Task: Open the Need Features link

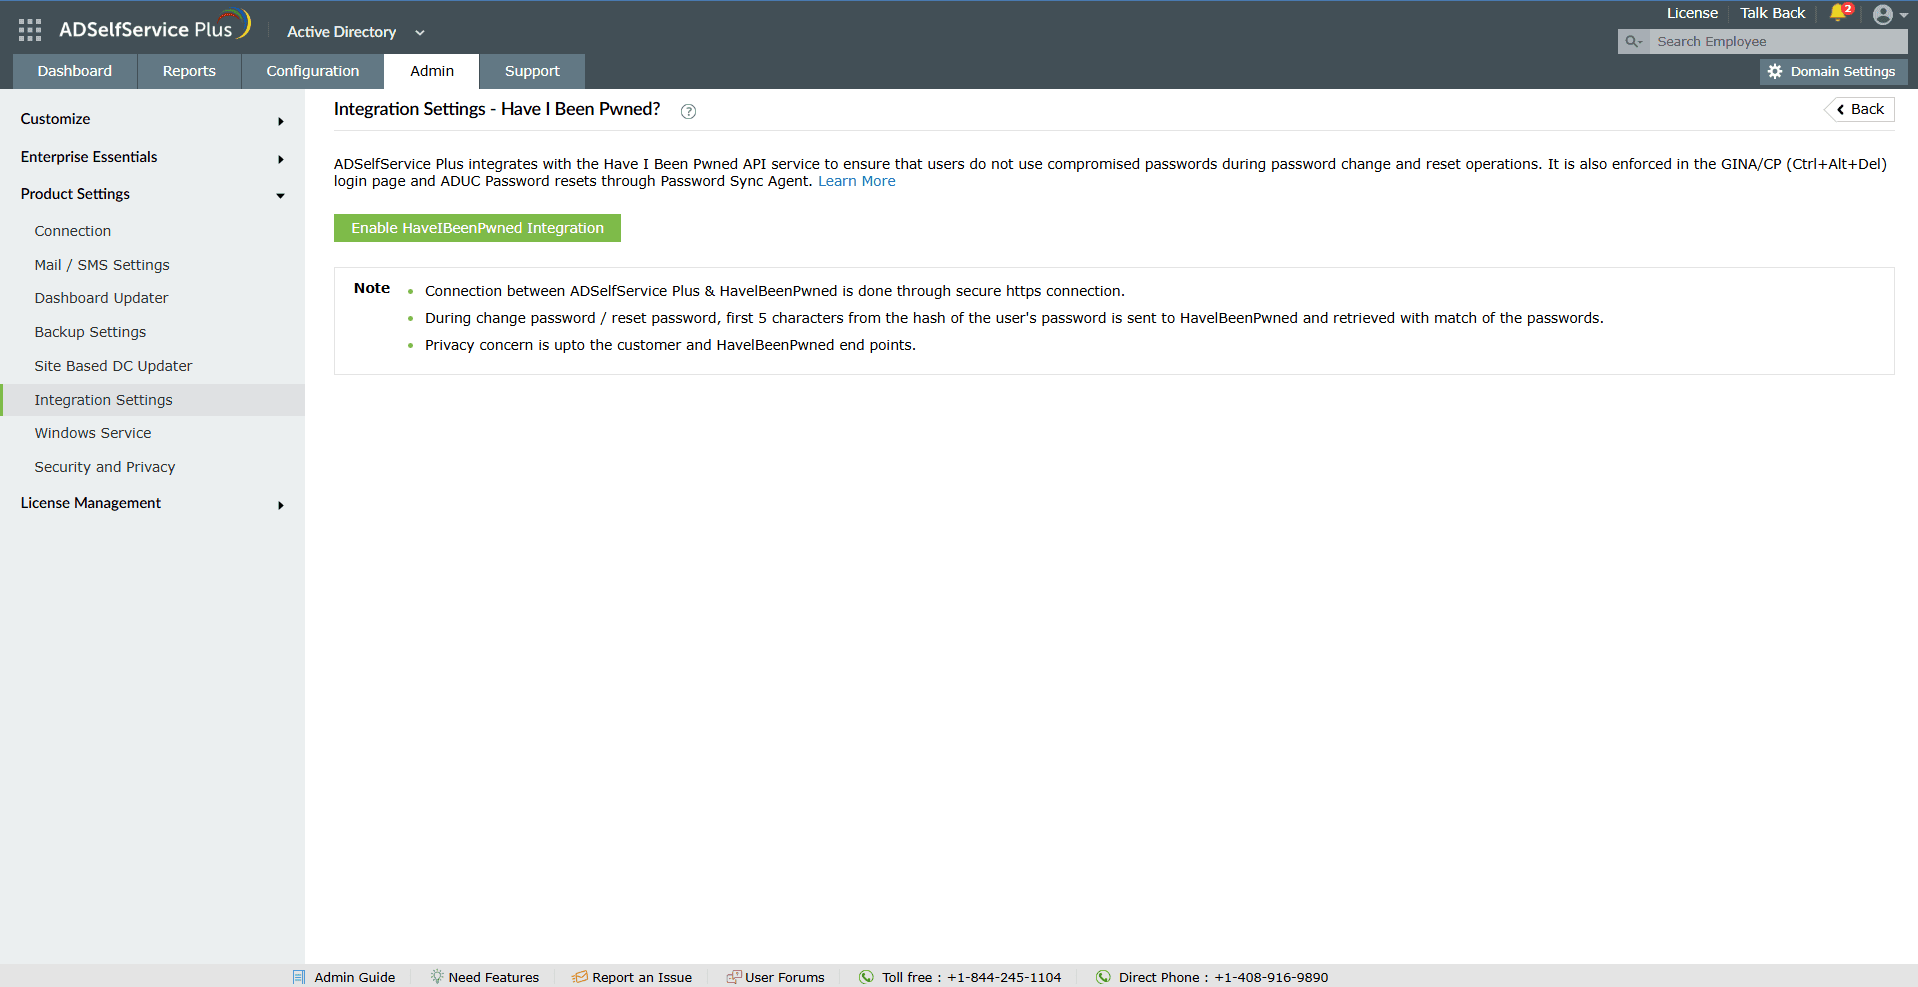Action: tap(493, 977)
